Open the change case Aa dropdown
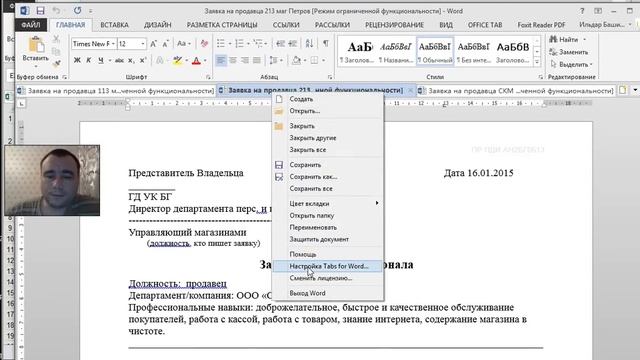 (x=184, y=44)
